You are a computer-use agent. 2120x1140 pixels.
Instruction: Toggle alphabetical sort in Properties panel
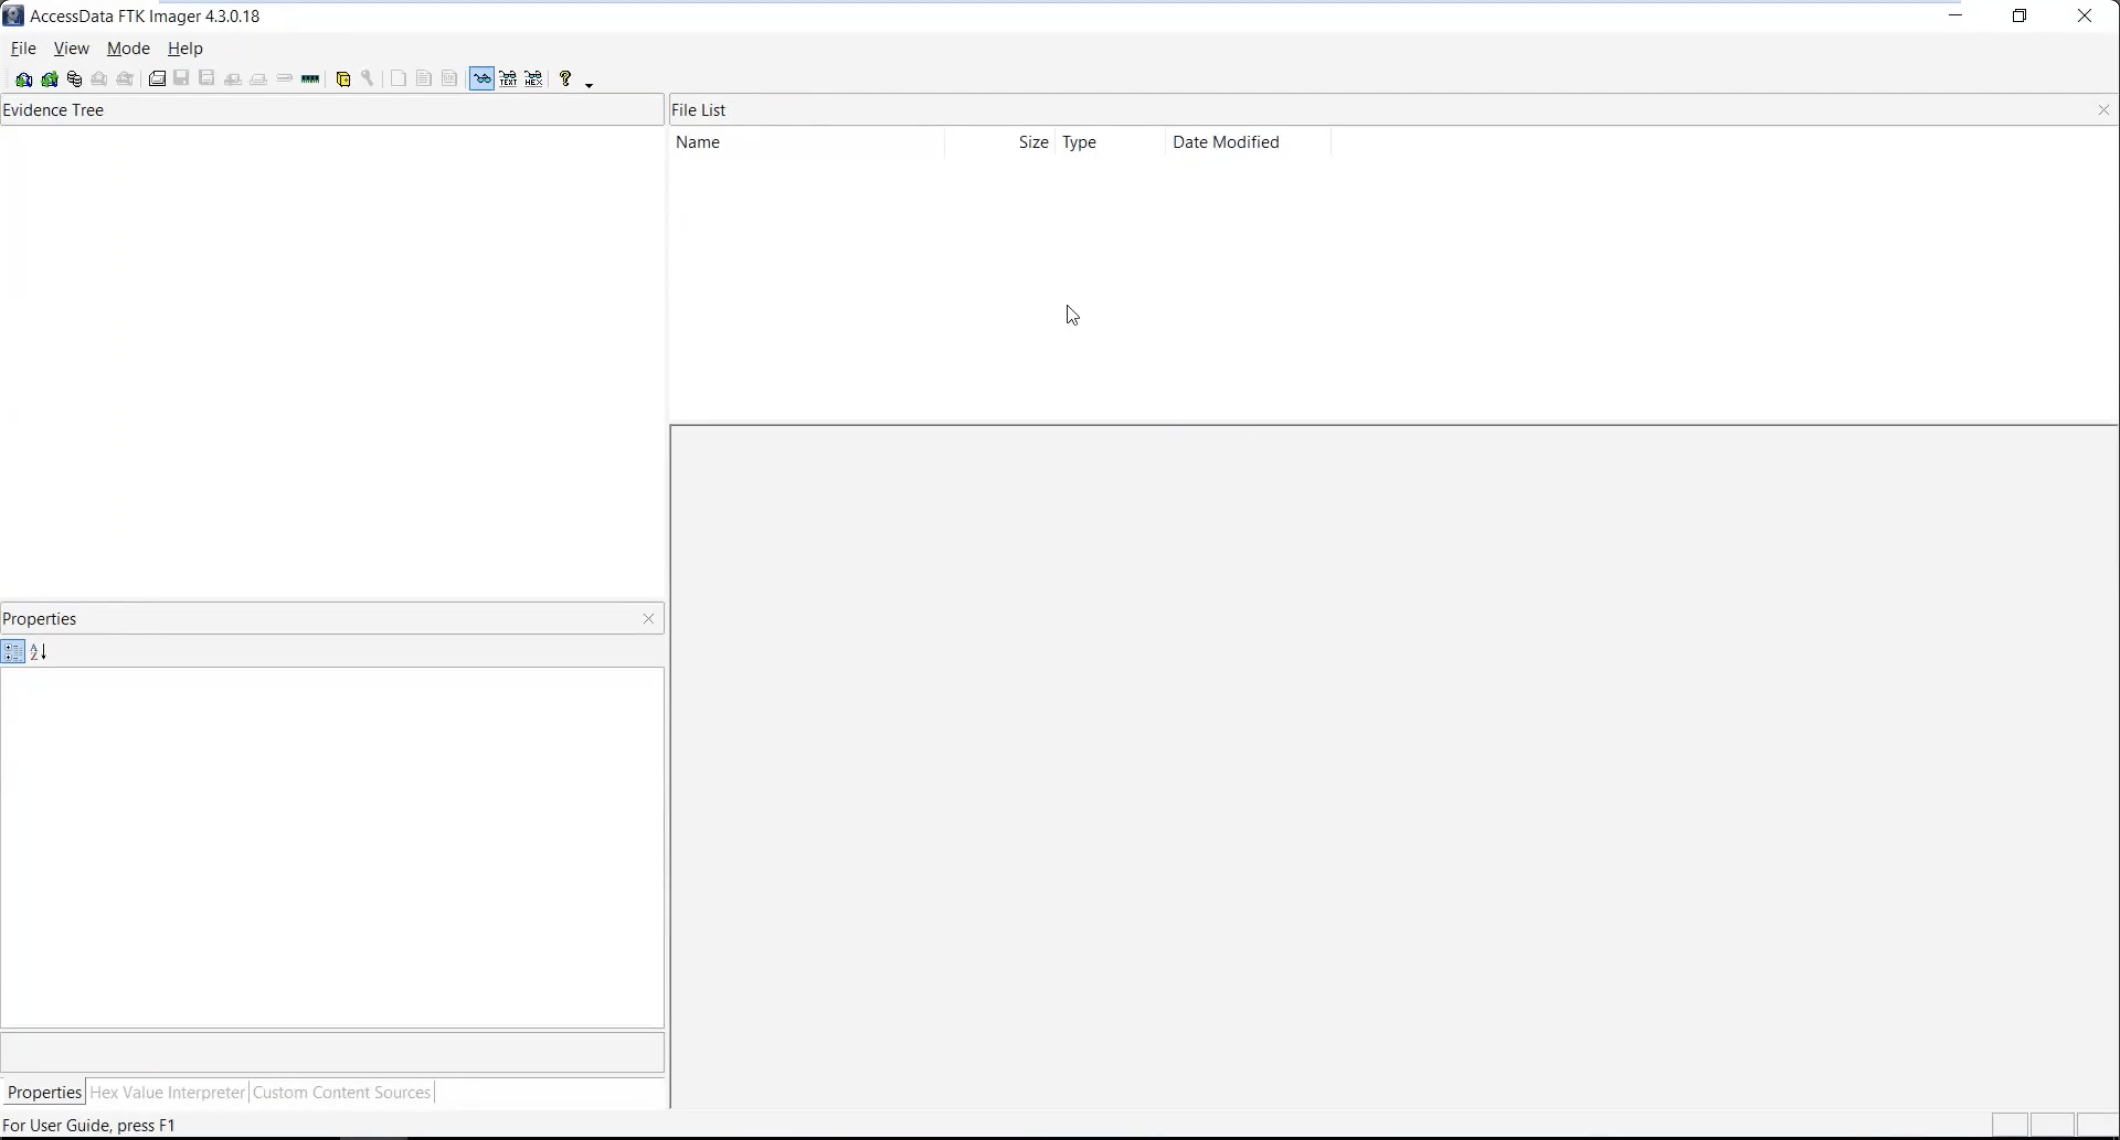pyautogui.click(x=39, y=652)
